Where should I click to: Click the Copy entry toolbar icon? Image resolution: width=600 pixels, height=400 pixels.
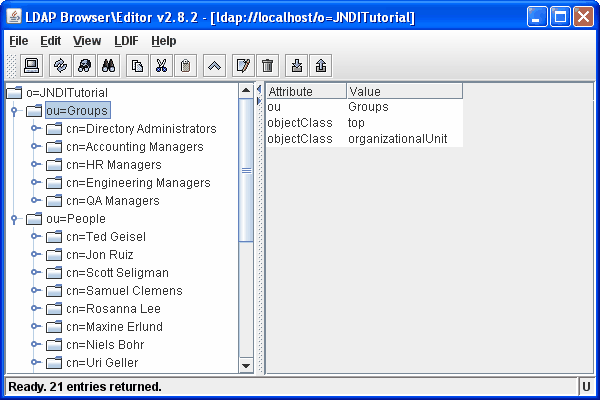tap(137, 66)
